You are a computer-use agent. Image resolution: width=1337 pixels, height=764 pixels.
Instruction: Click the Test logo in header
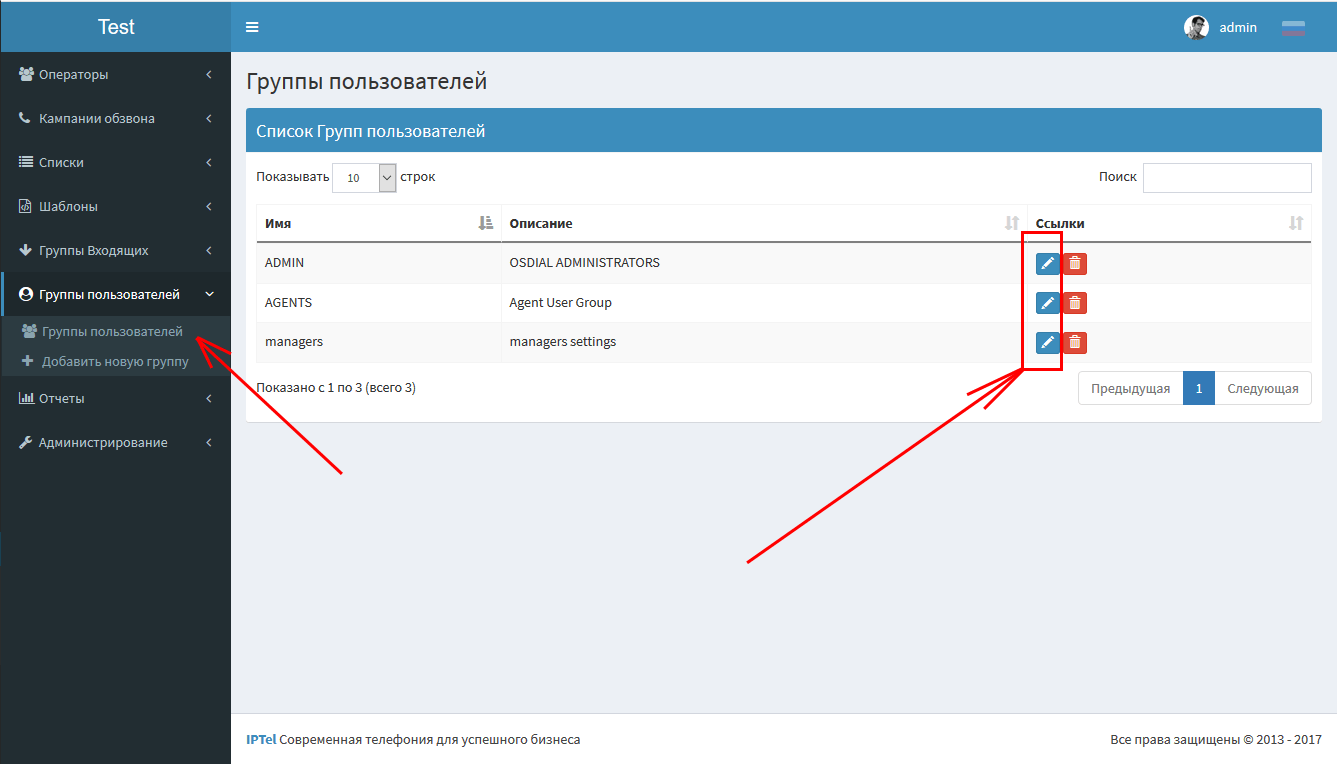[116, 27]
